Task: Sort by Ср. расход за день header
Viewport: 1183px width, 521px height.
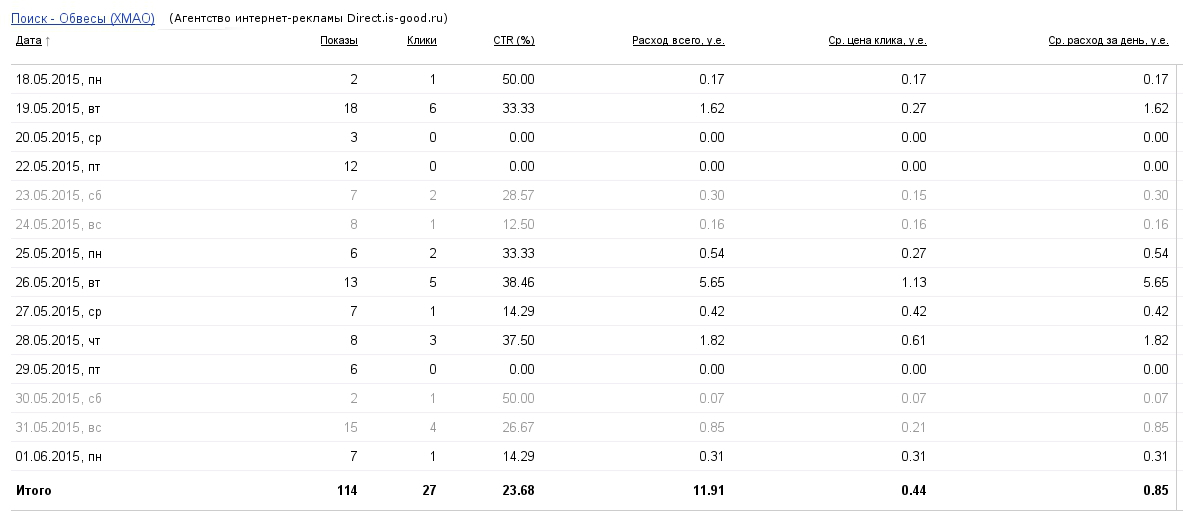Action: point(1108,41)
